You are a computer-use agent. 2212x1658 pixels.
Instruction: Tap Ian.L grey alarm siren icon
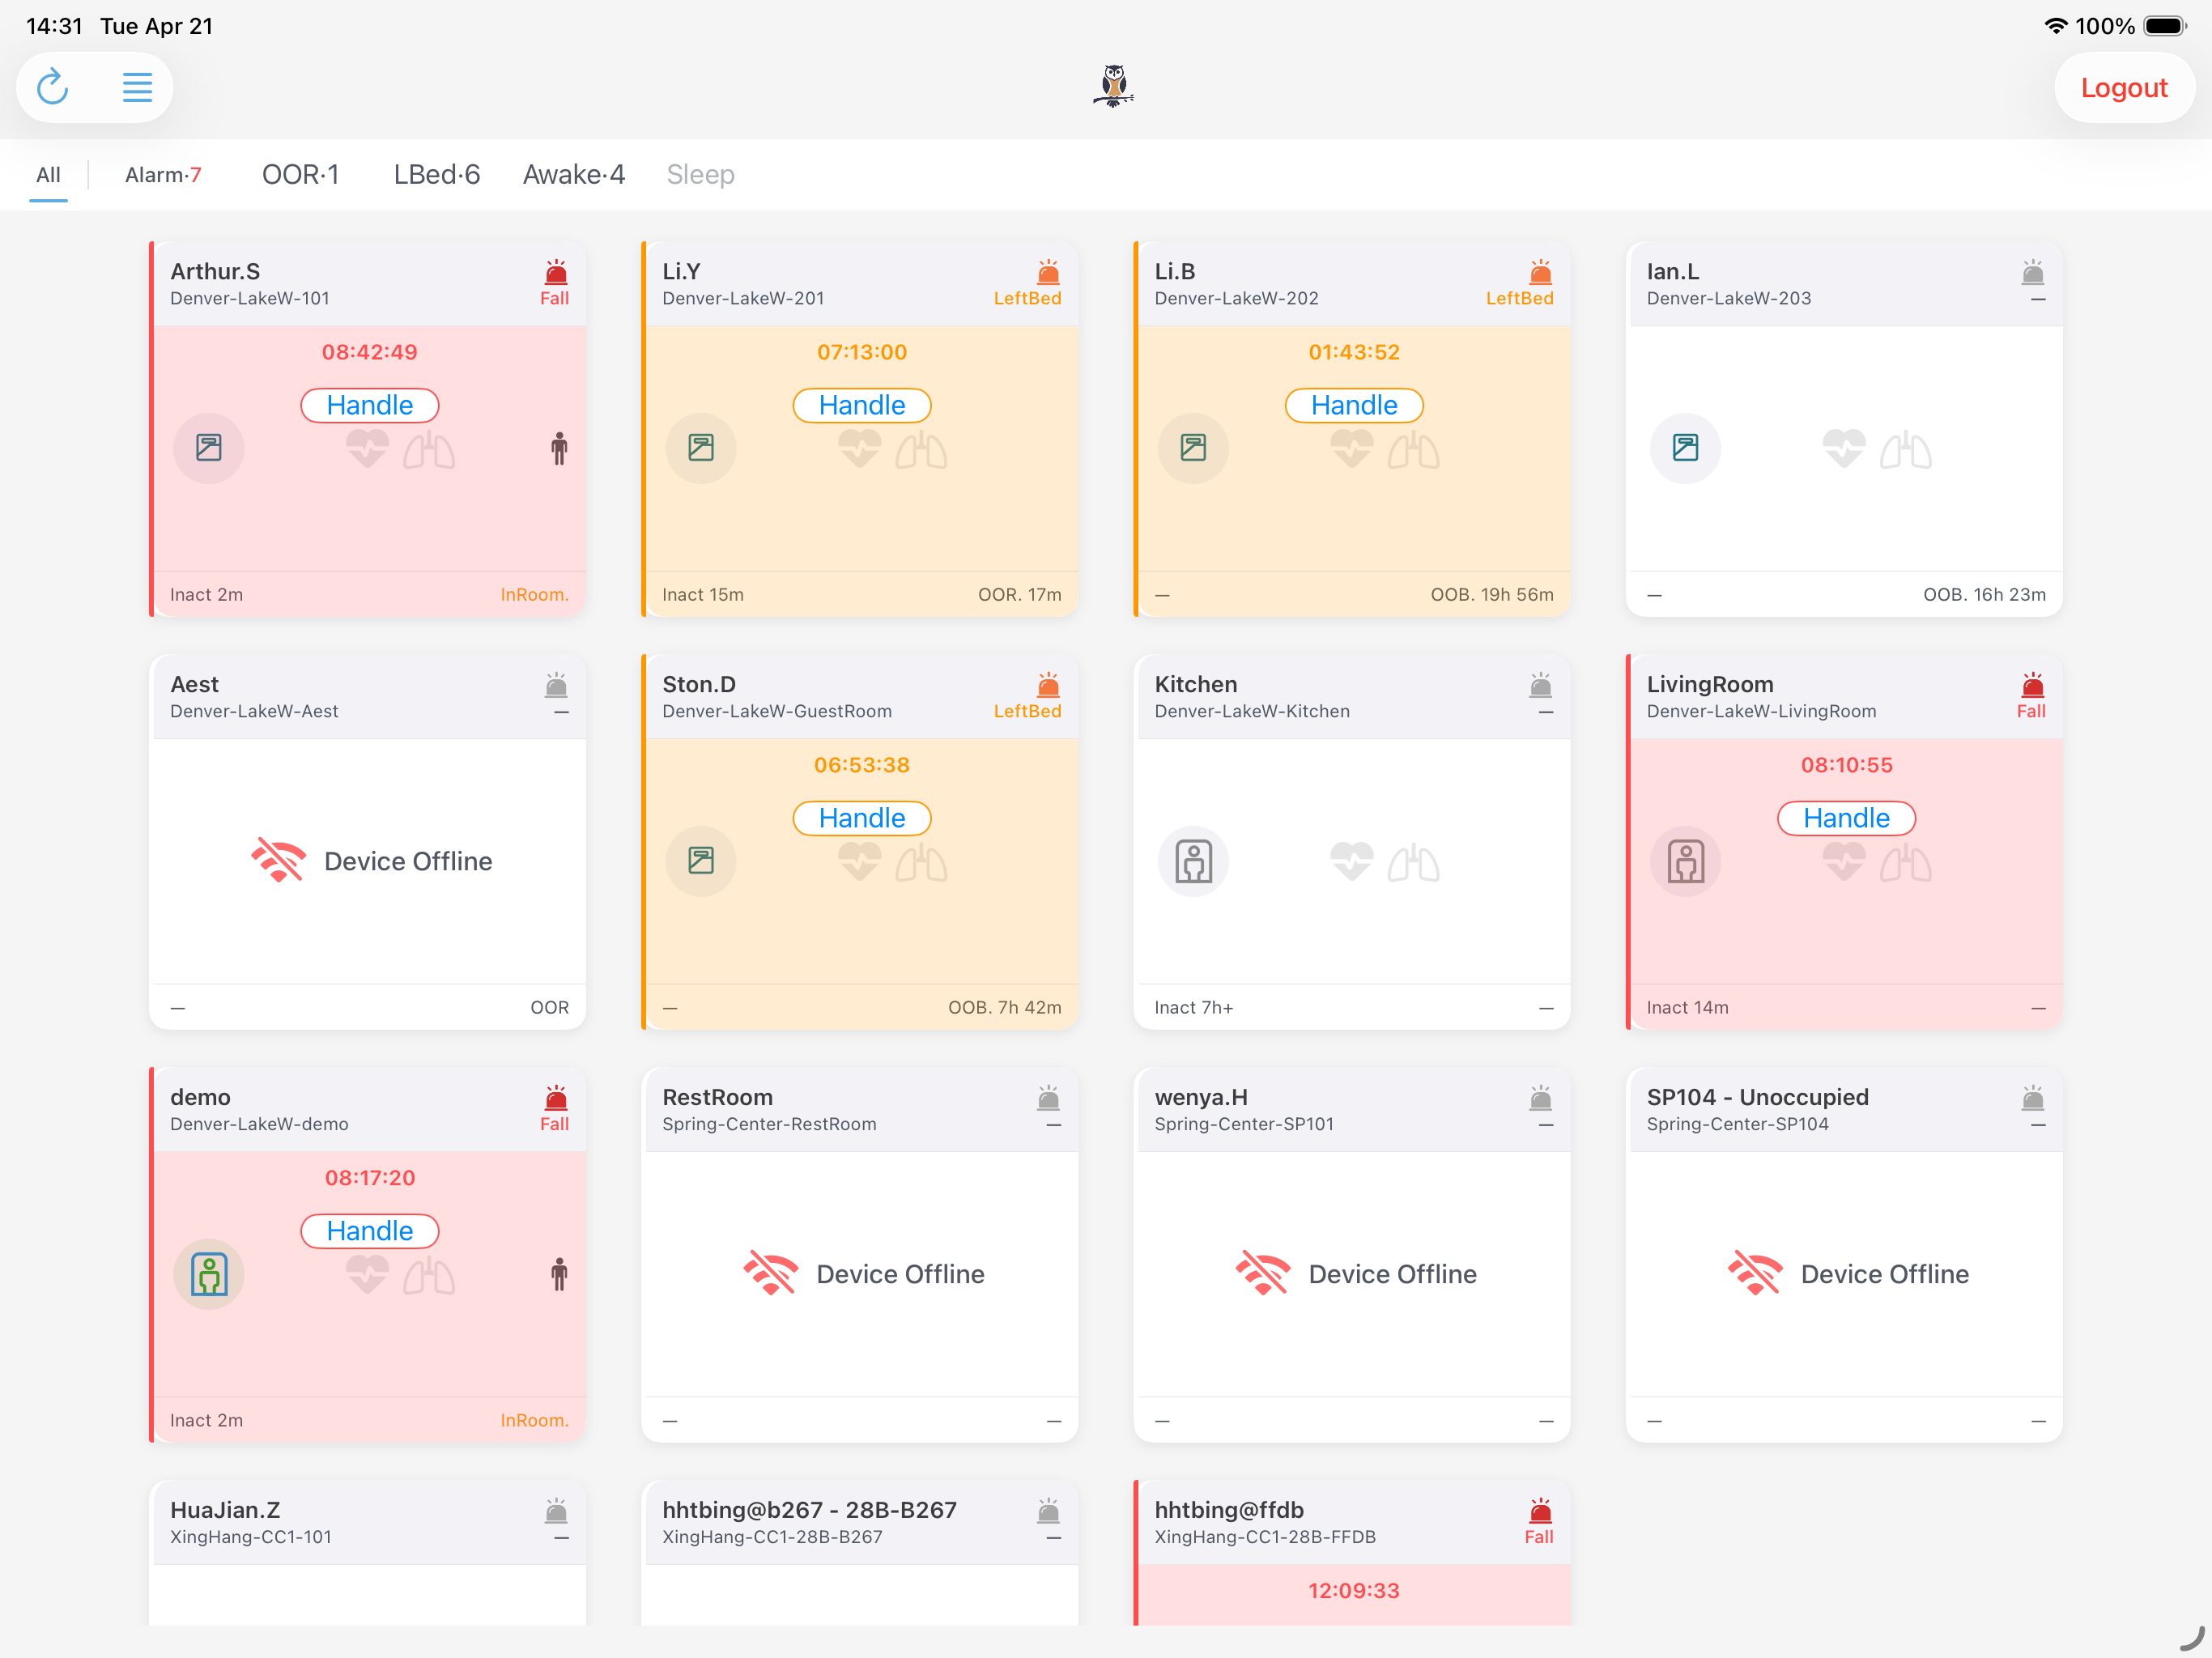coord(2032,272)
